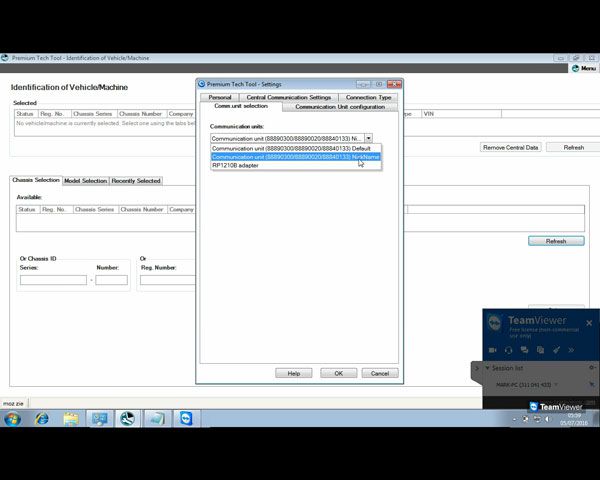Open the Connection Type tab

coord(368,97)
